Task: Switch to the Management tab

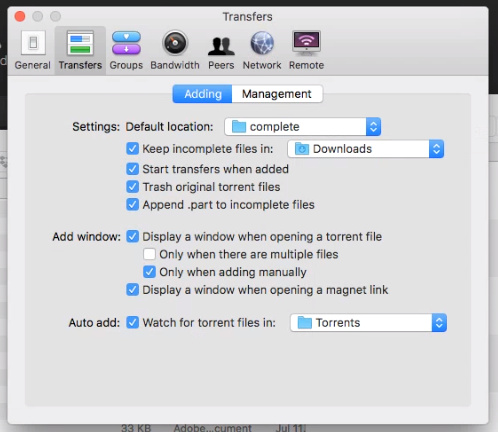Action: [x=277, y=94]
